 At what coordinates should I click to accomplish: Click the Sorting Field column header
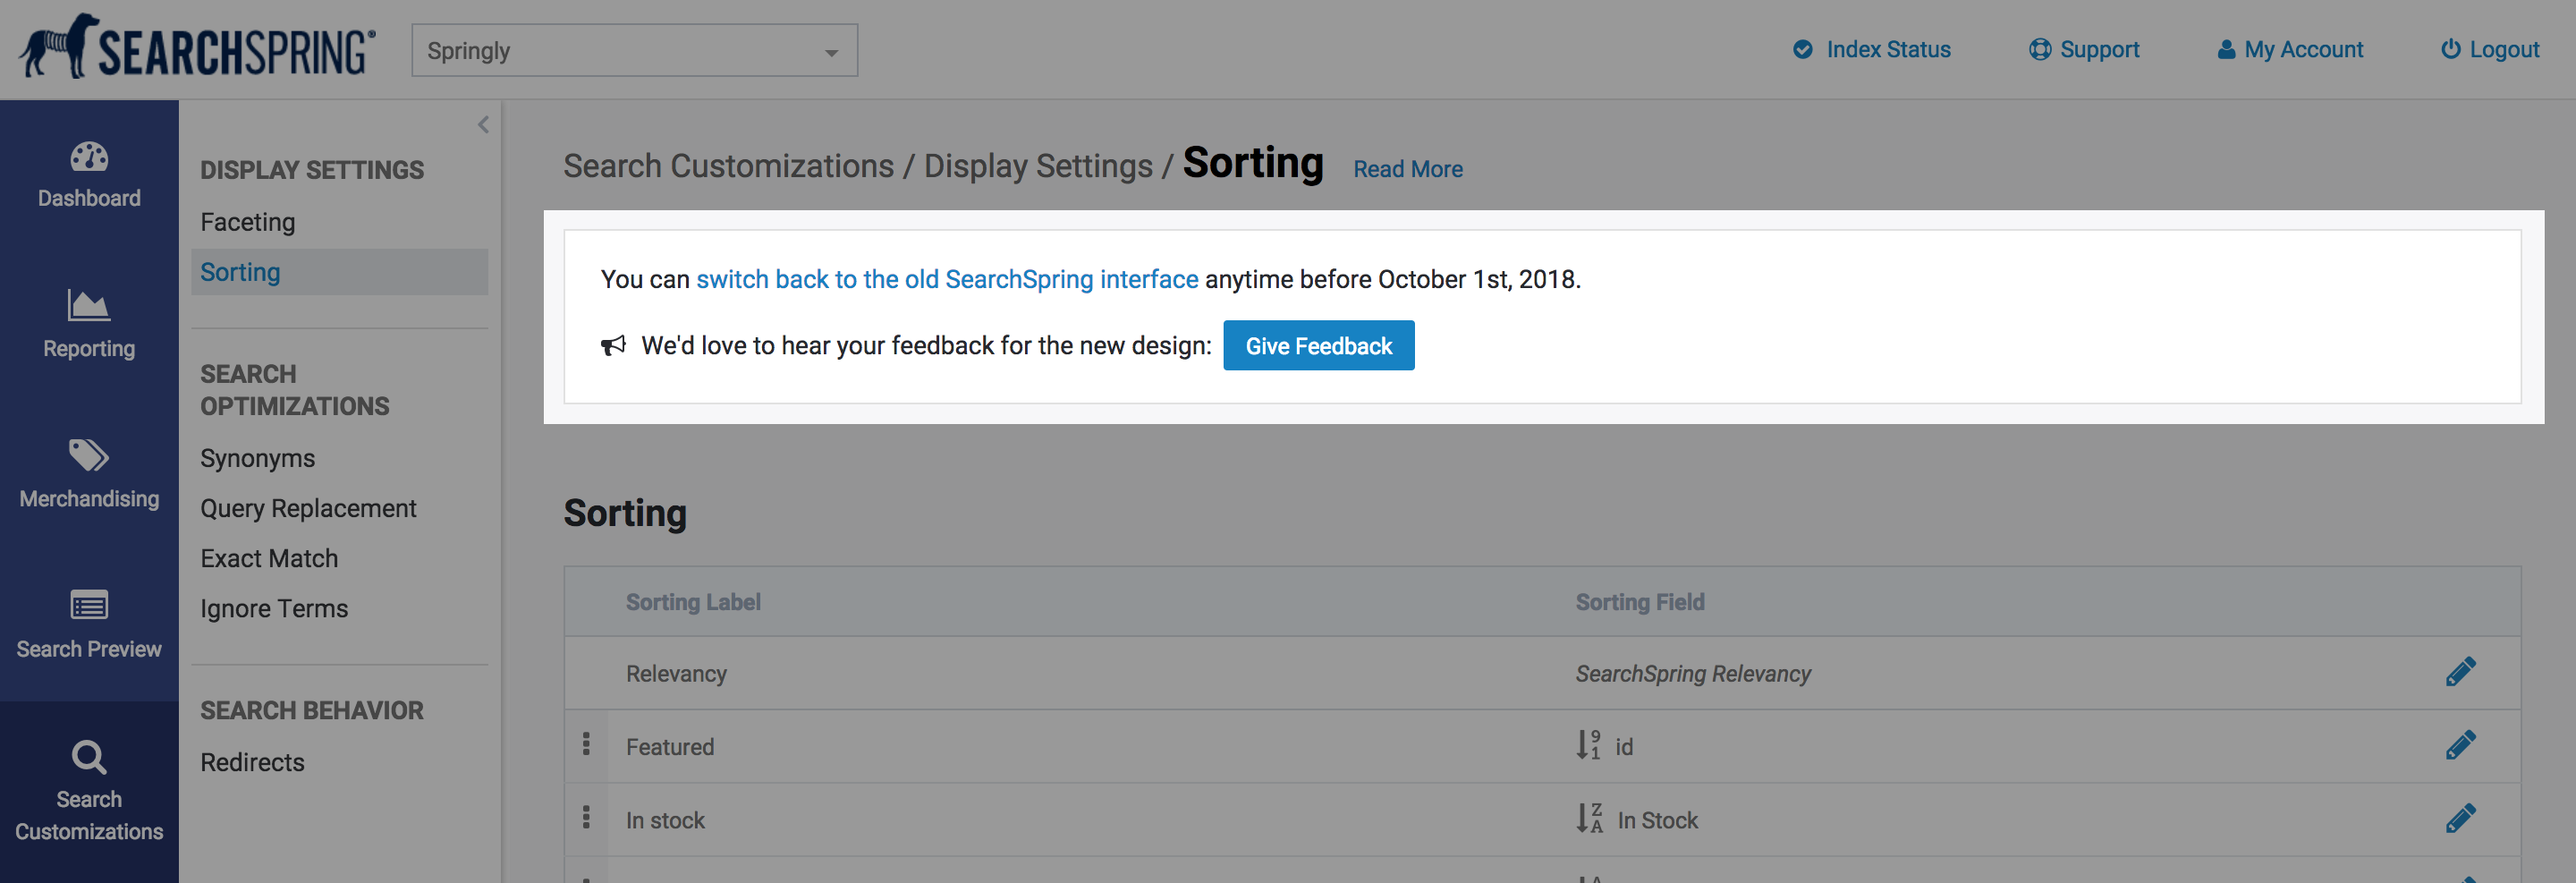[1640, 602]
